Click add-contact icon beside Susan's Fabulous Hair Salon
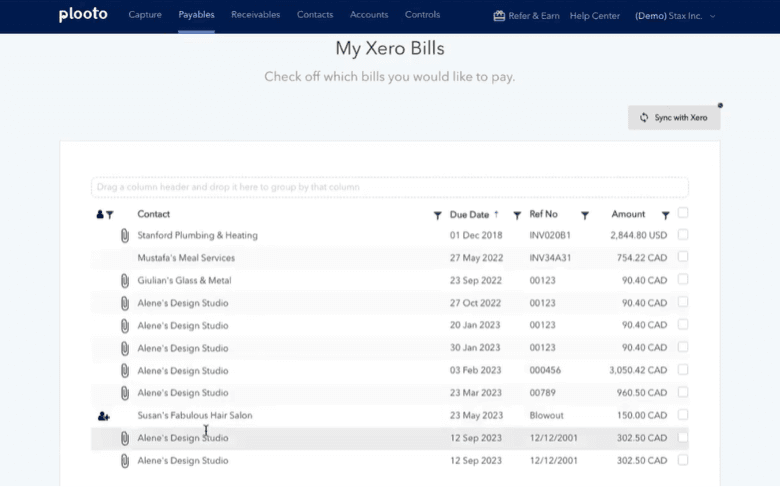Viewport: 780px width, 488px height. pyautogui.click(x=104, y=416)
